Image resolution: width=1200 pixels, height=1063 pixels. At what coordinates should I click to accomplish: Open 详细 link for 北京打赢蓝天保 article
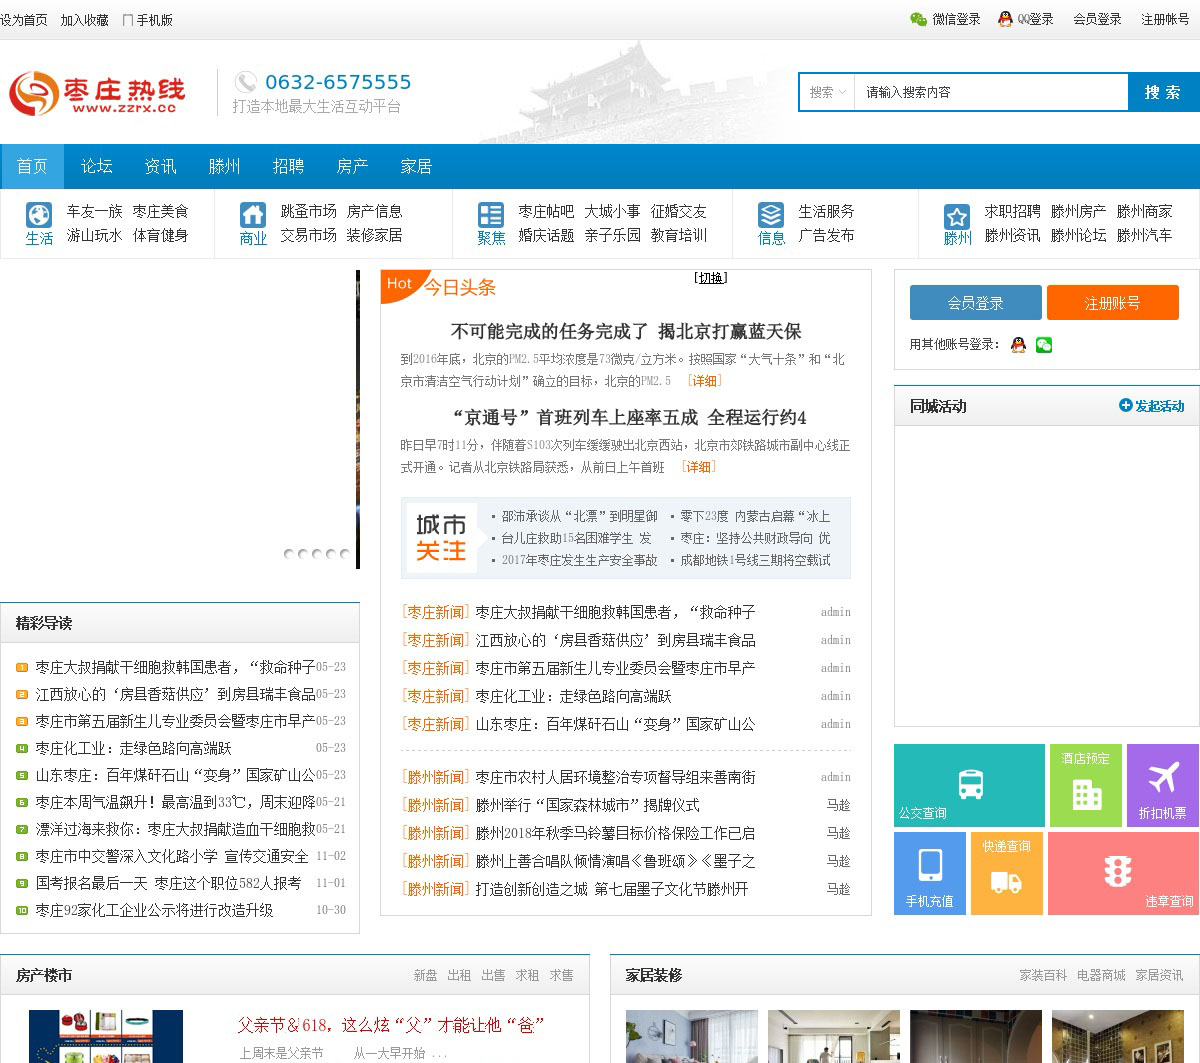pos(704,381)
